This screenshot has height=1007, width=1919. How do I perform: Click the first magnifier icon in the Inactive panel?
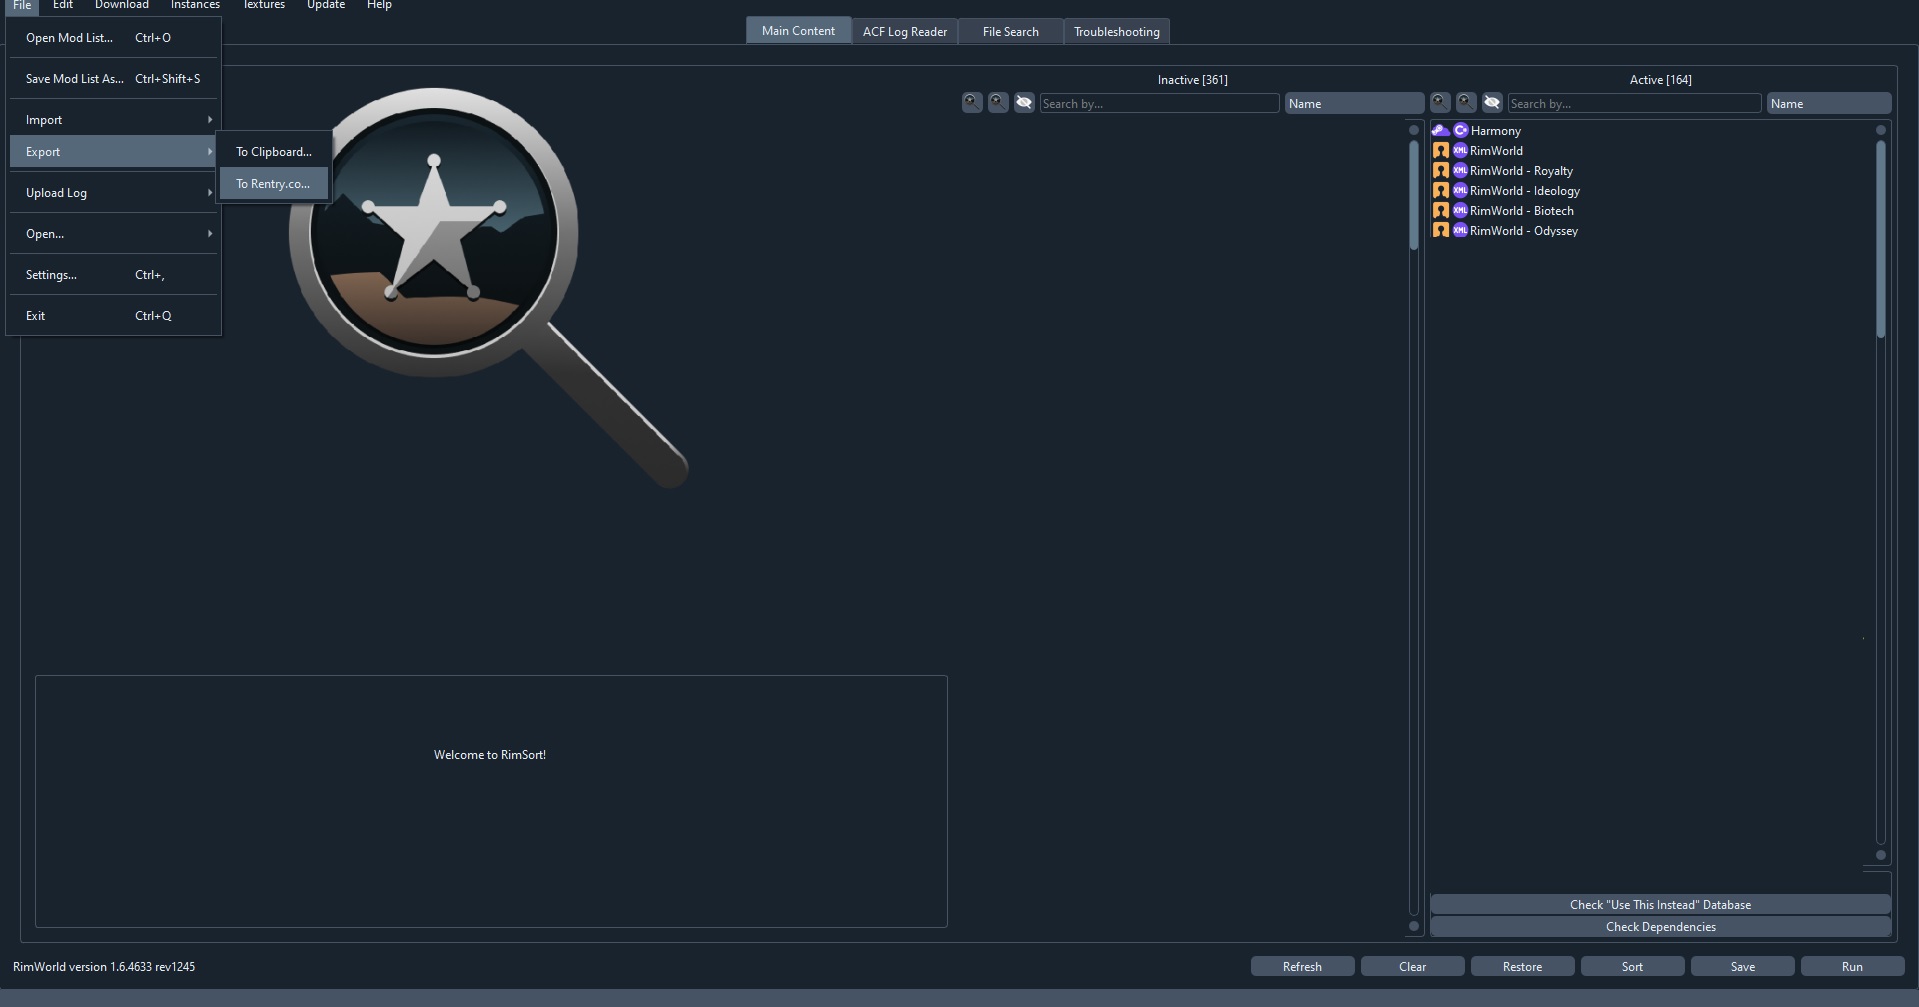tap(972, 103)
